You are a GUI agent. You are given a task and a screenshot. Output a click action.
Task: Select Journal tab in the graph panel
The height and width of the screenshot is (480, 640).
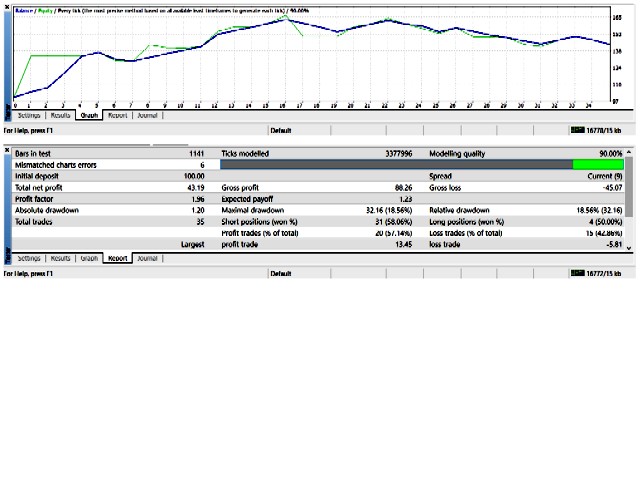point(147,116)
